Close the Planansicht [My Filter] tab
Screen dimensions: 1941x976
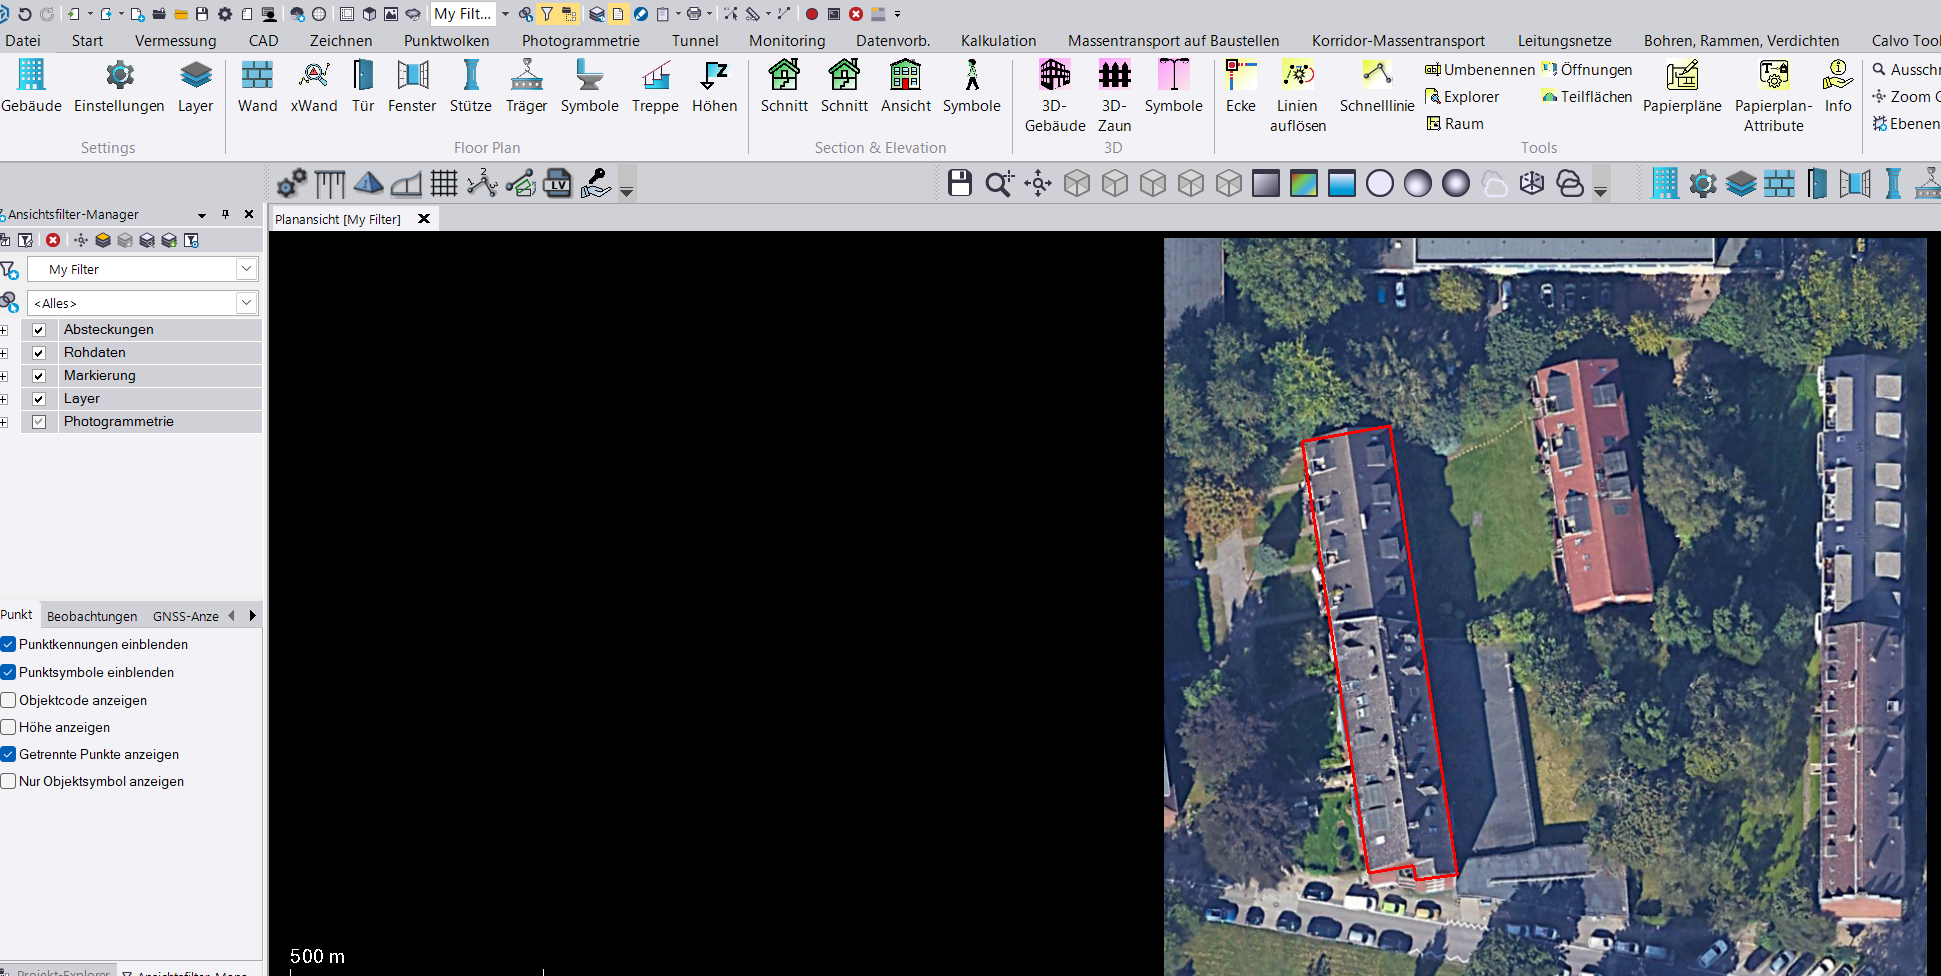[424, 219]
